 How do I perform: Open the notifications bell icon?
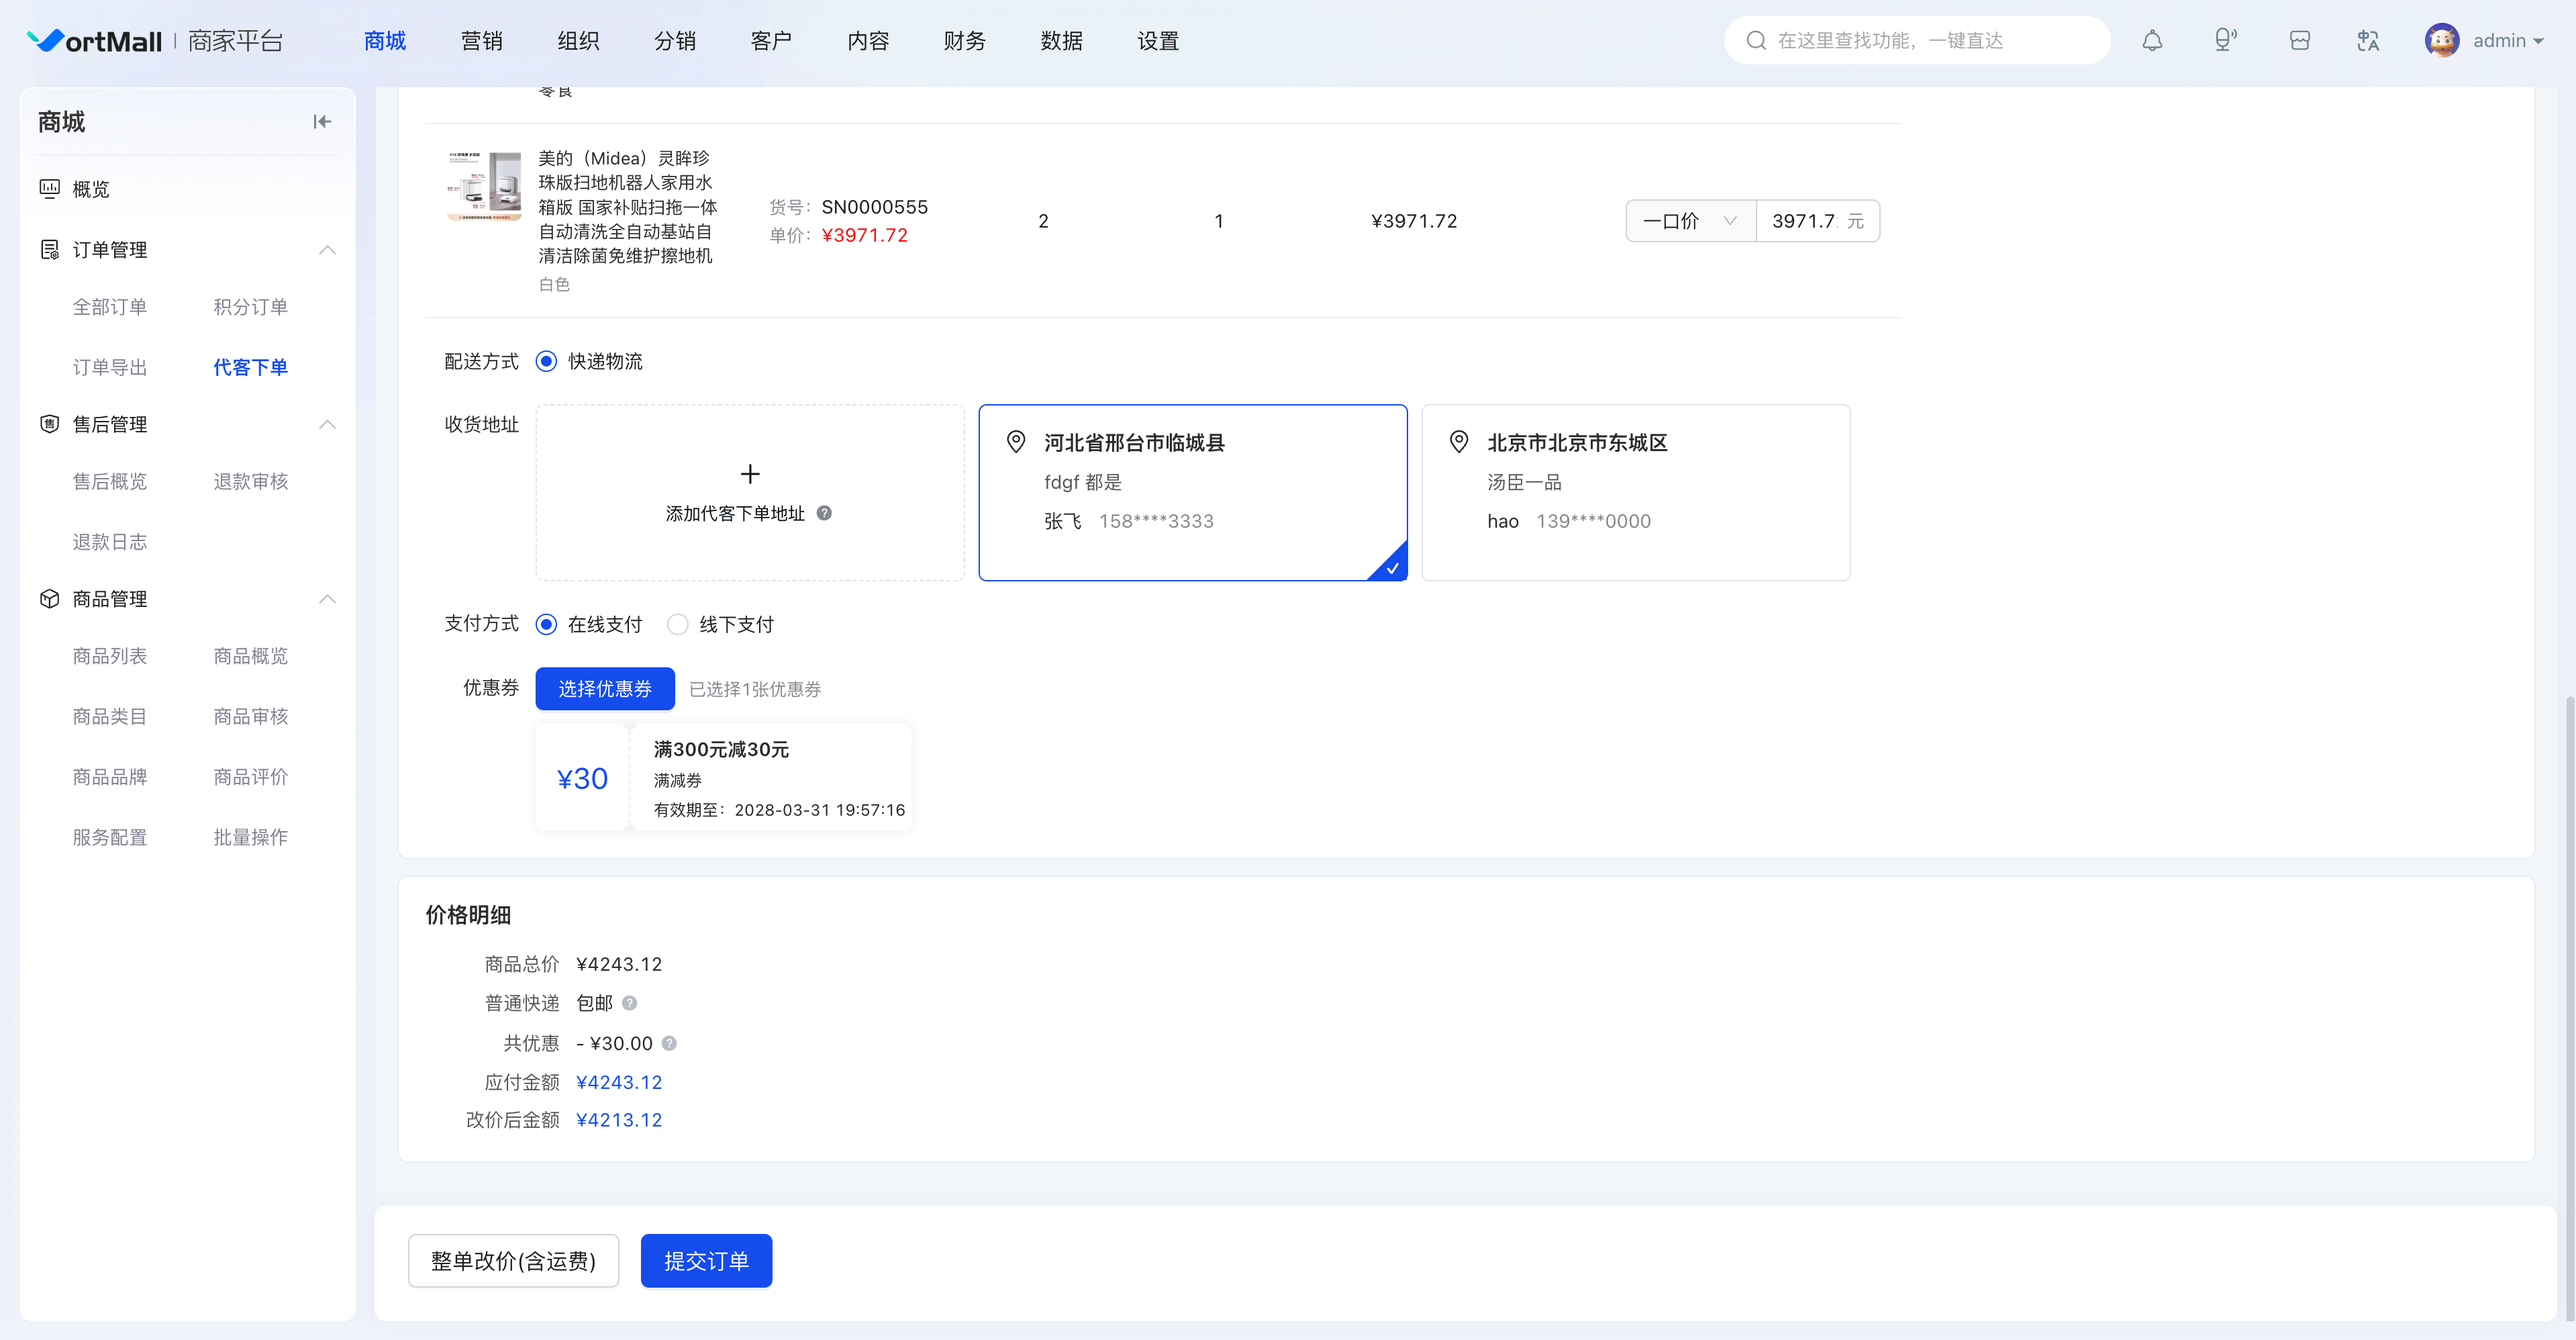(x=2152, y=41)
